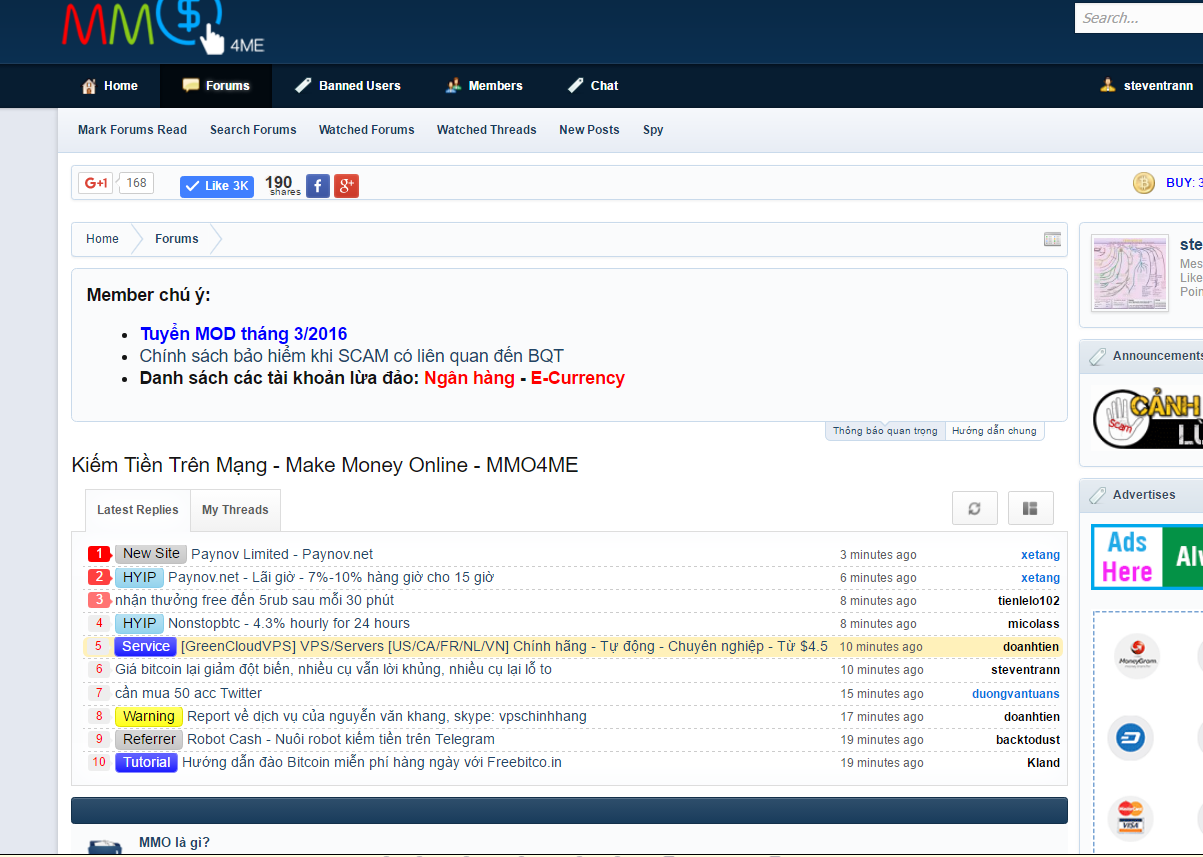Image resolution: width=1203 pixels, height=857 pixels.
Task: Open the Watched Threads link
Action: tap(486, 130)
